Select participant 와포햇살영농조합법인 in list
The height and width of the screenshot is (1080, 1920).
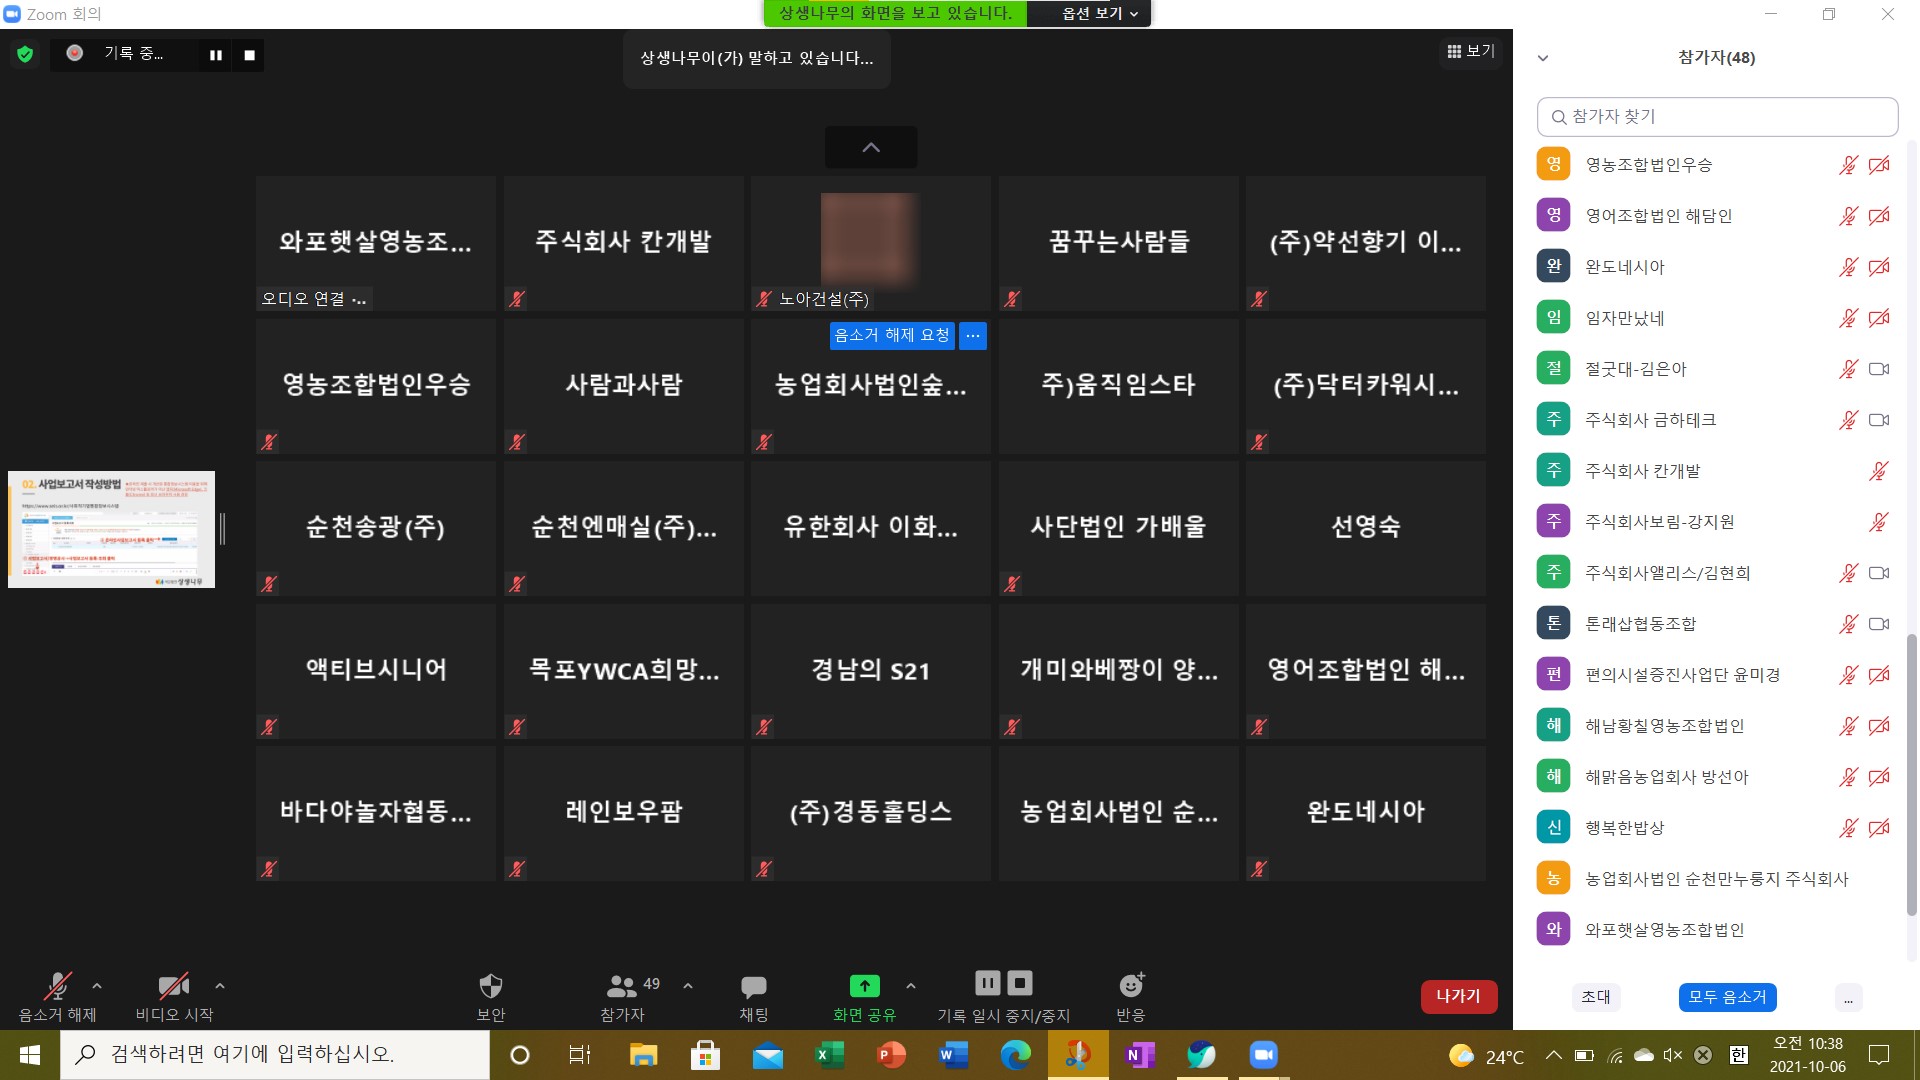pyautogui.click(x=1717, y=930)
